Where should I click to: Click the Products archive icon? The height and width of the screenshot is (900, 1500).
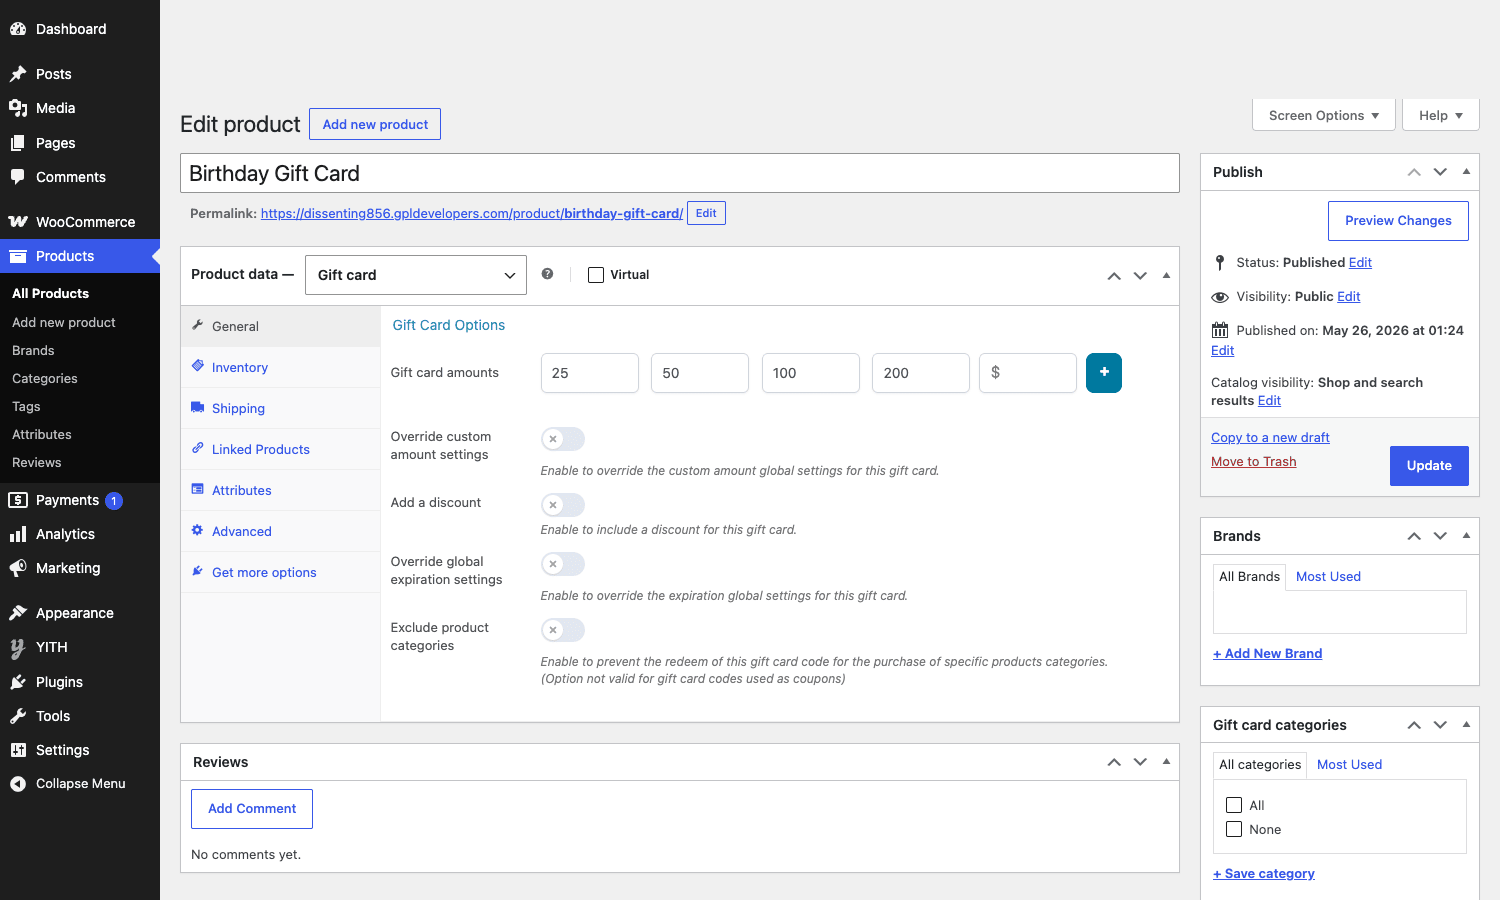(x=18, y=256)
